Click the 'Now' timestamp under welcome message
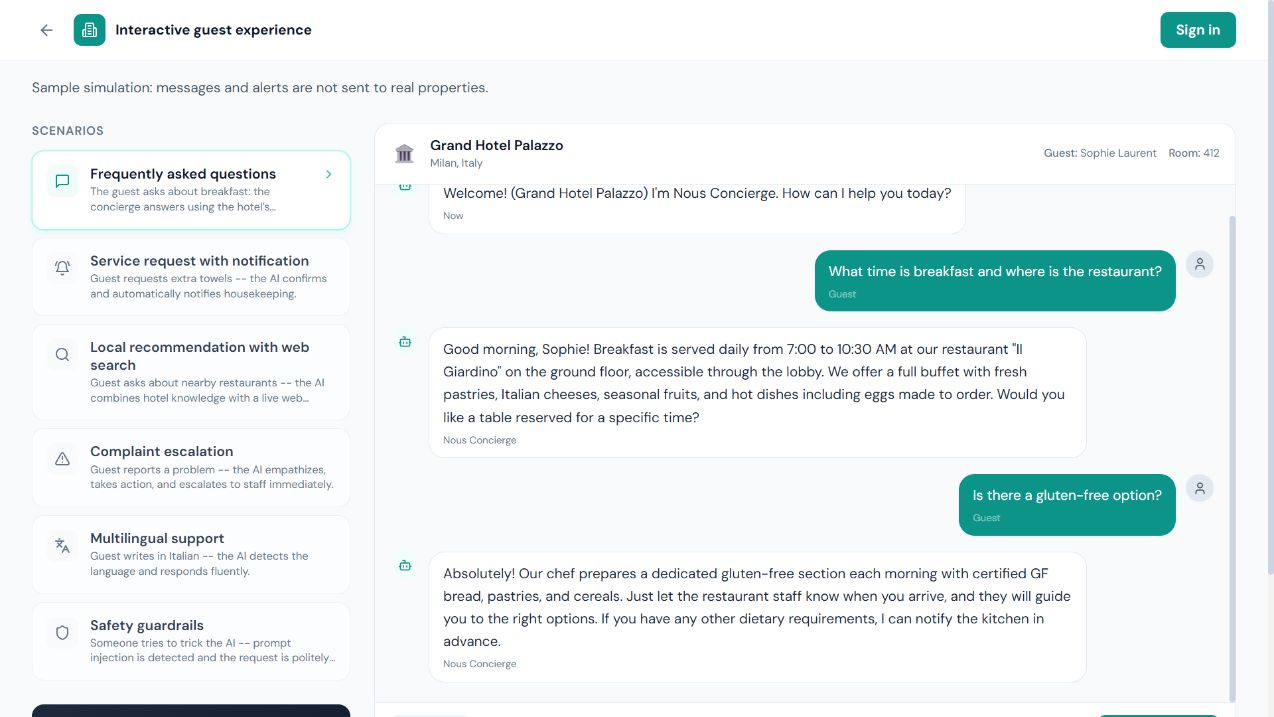 [453, 216]
